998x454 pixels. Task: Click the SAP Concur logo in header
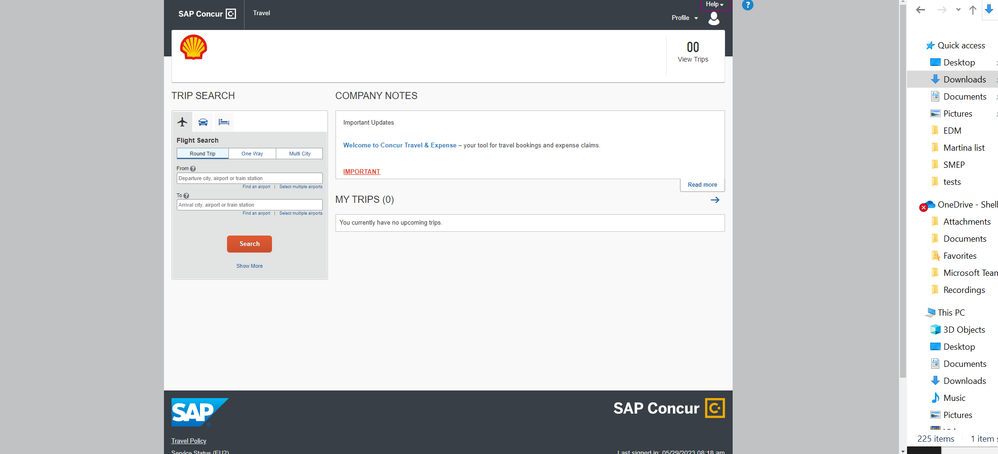[x=207, y=13]
